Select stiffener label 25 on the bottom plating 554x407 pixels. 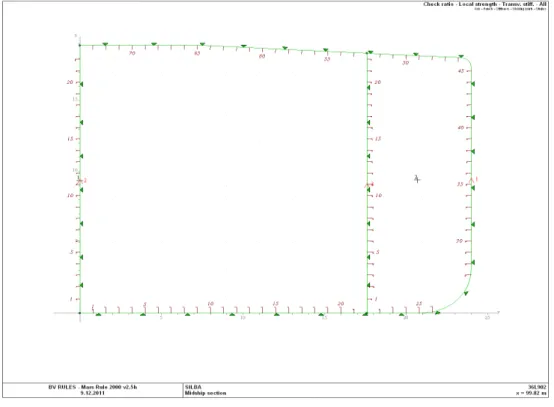[x=419, y=303]
